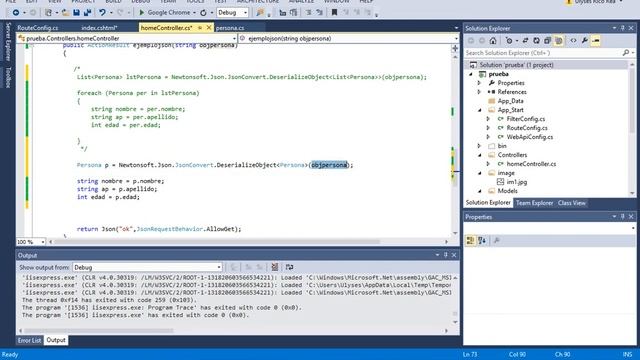Toggle pin on the homeController.cs tab
This screenshot has width=640, height=360.
(200, 27)
